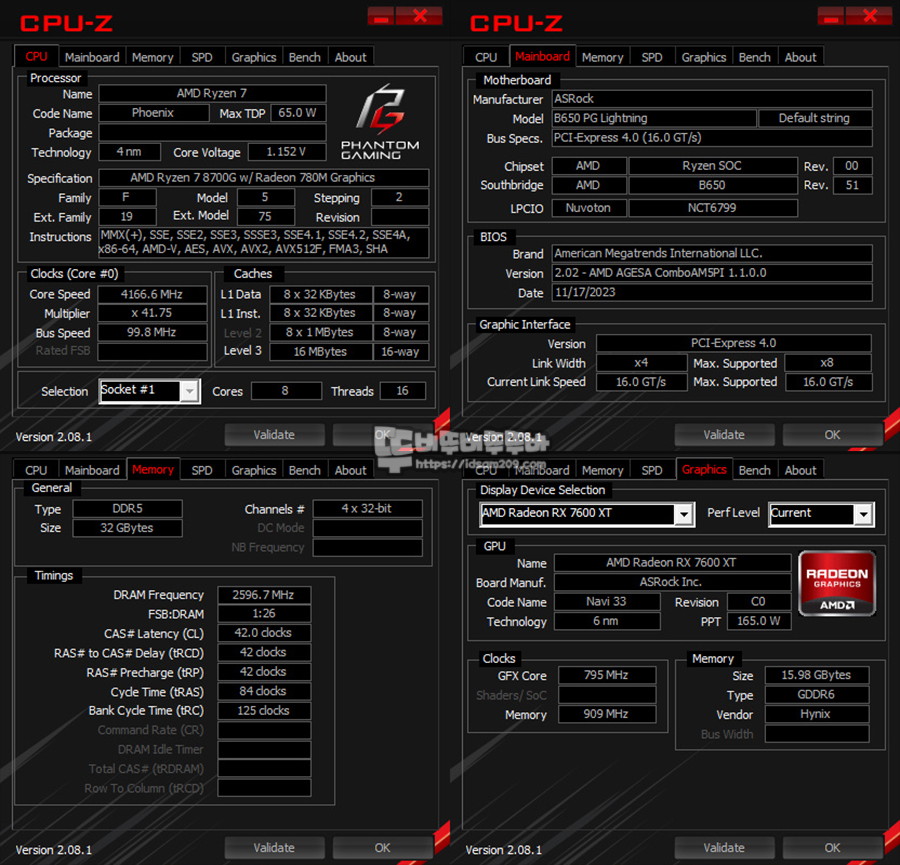This screenshot has height=865, width=900.
Task: Click the Phantom Gaming logo in the Processor section
Action: click(x=379, y=122)
